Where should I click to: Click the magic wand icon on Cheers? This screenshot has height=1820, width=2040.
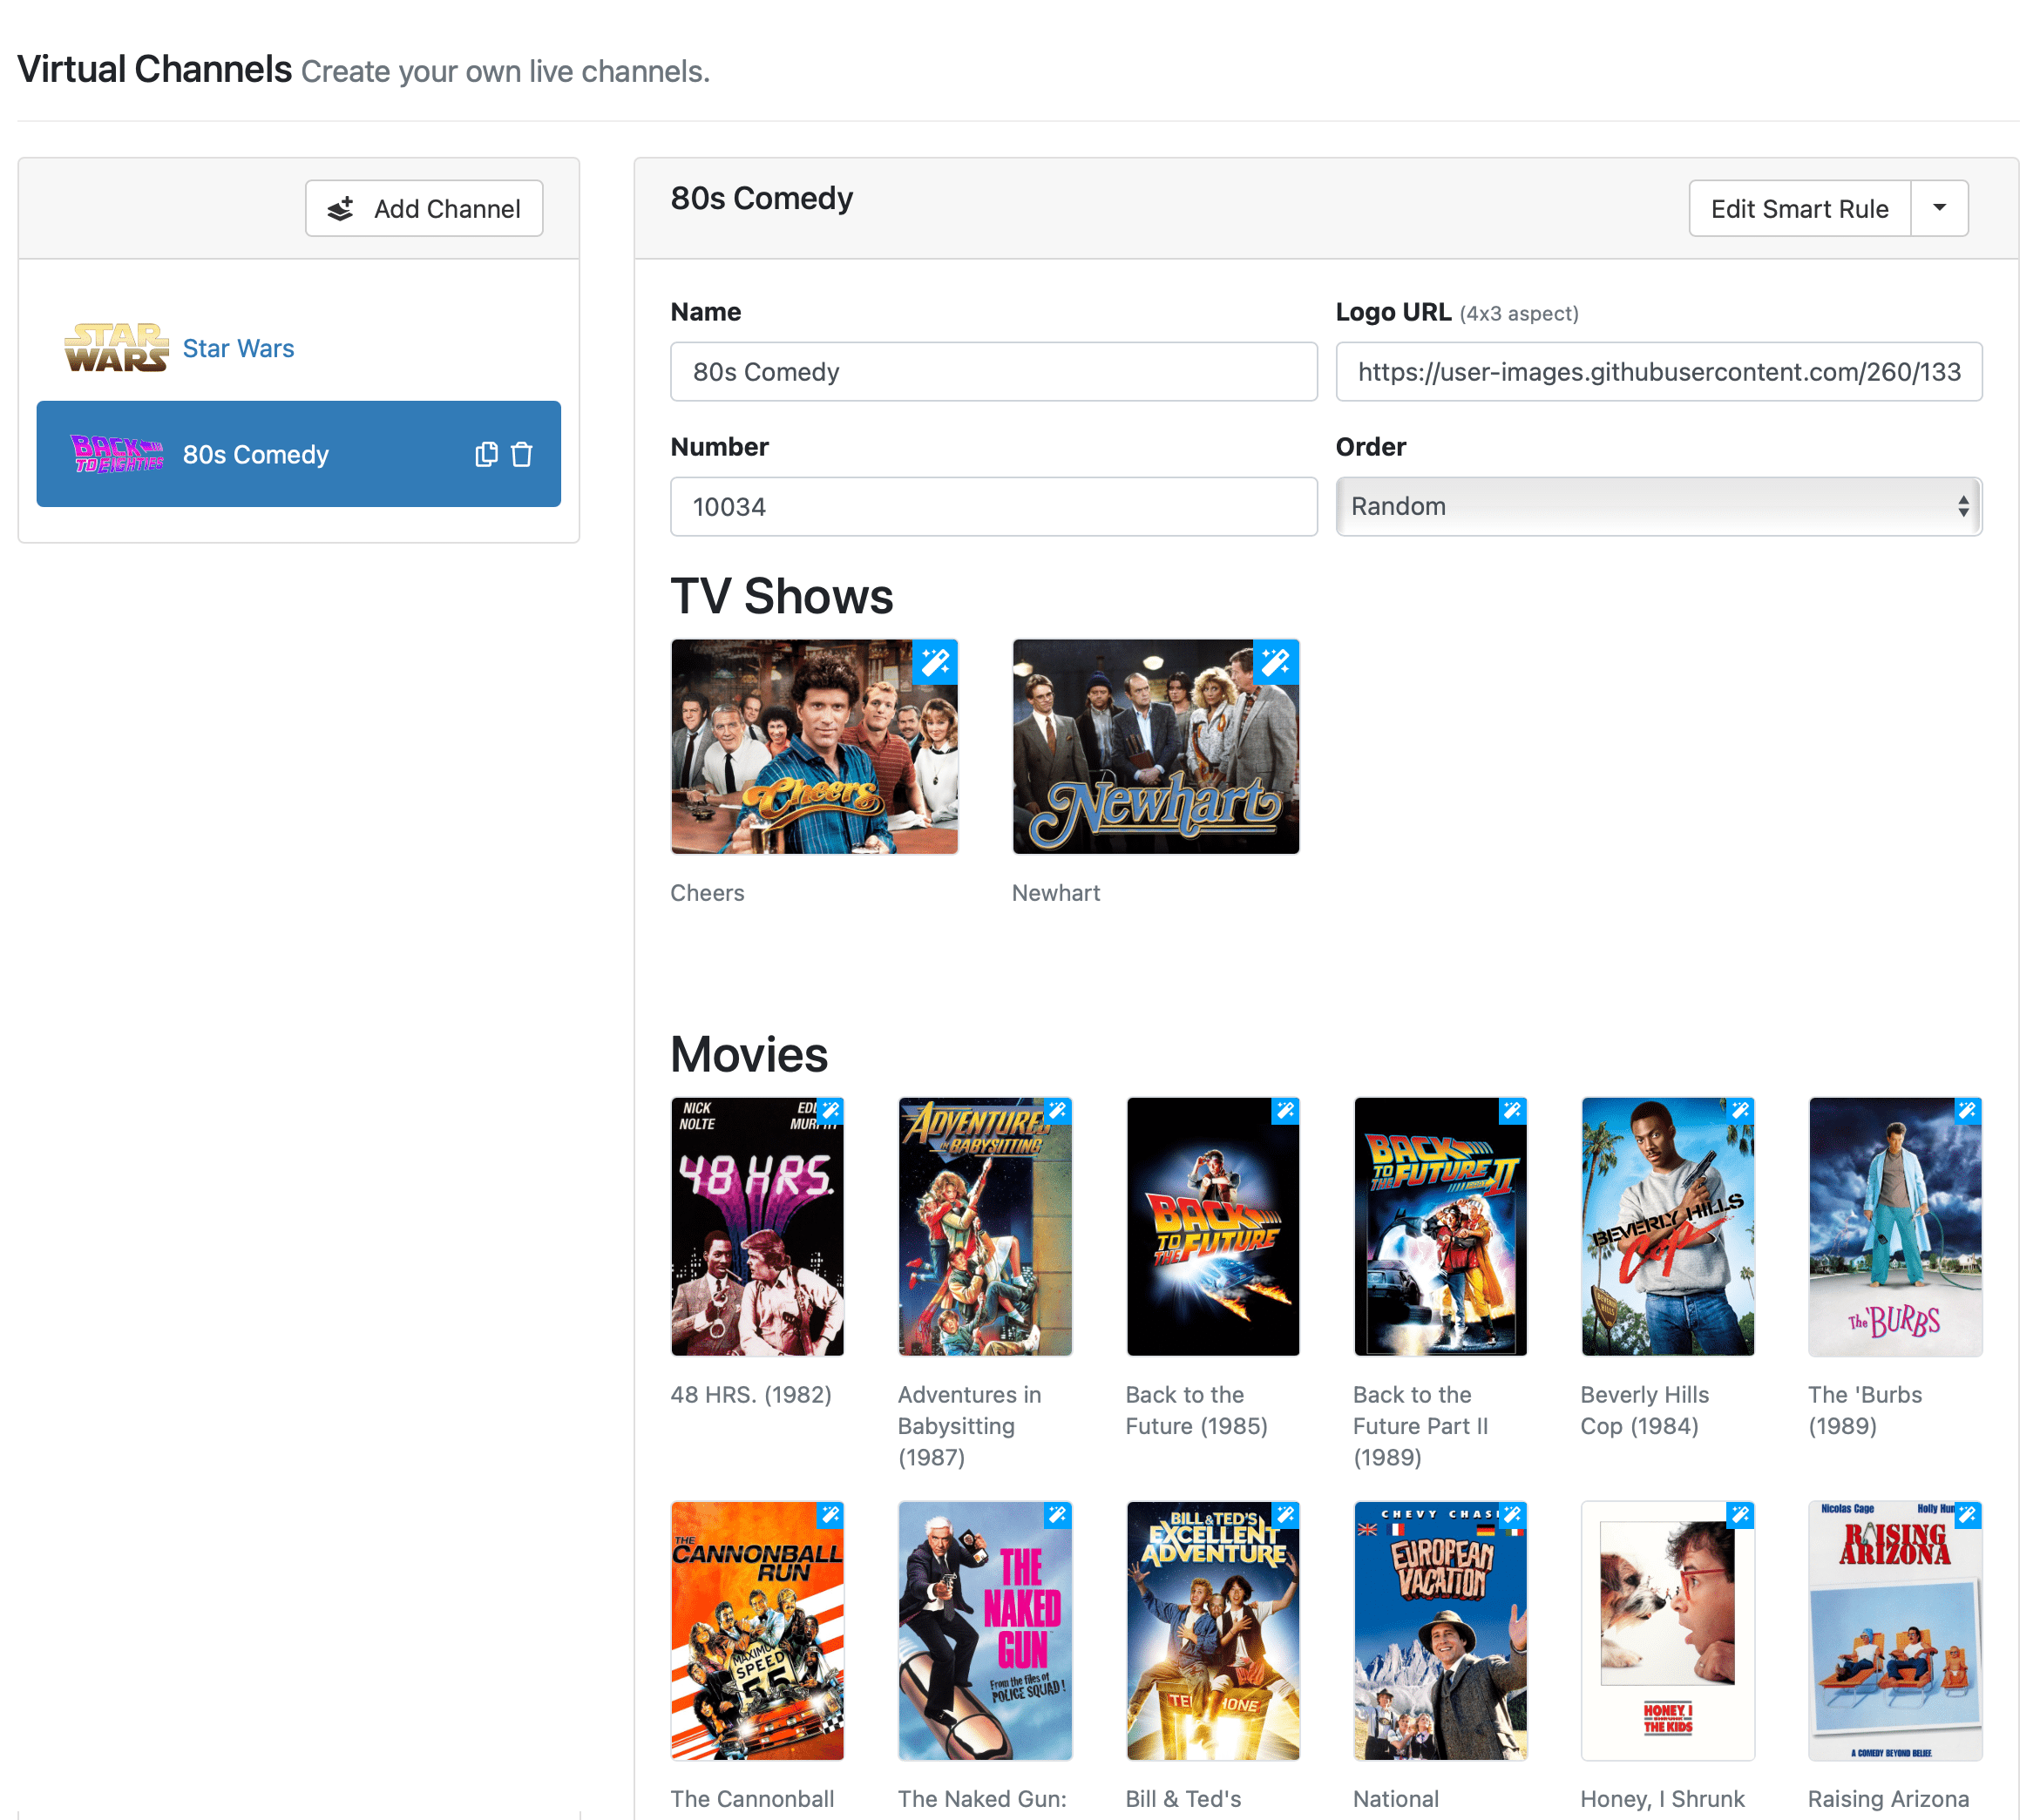(934, 662)
